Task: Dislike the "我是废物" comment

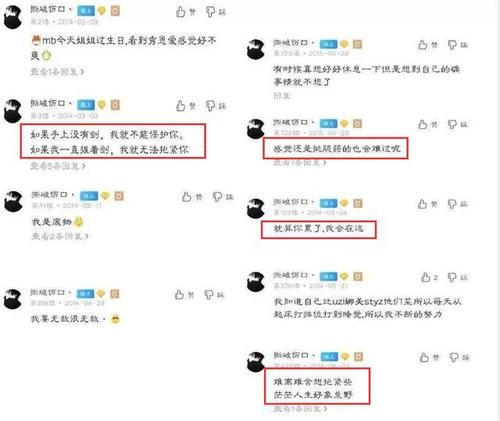Action: (223, 197)
